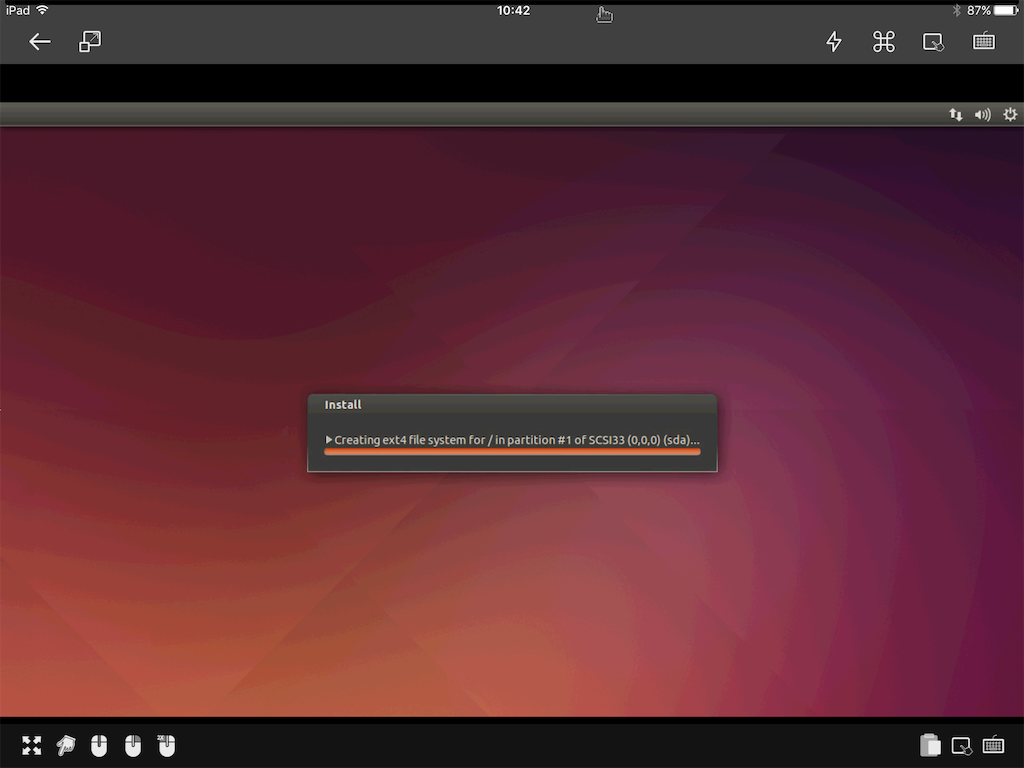Show keyboard from the bottom bar
Viewport: 1024px width, 768px height.
pos(993,745)
